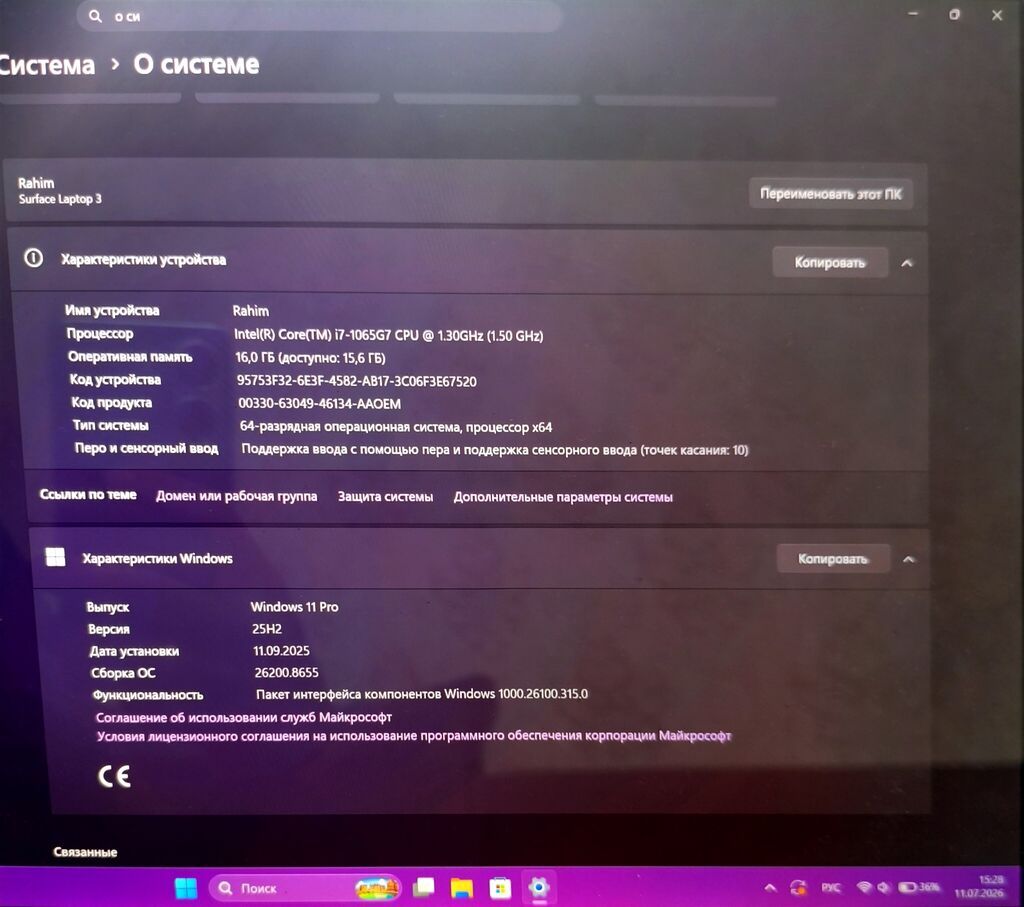Image resolution: width=1024 pixels, height=907 pixels.
Task: Click install date 11.09.2025
Action: 281,650
